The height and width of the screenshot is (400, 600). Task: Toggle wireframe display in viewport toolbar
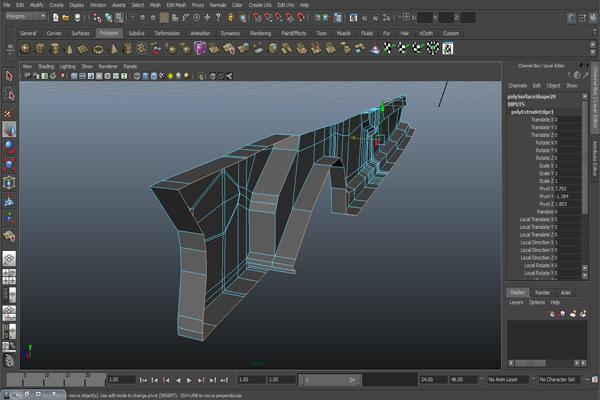point(137,76)
